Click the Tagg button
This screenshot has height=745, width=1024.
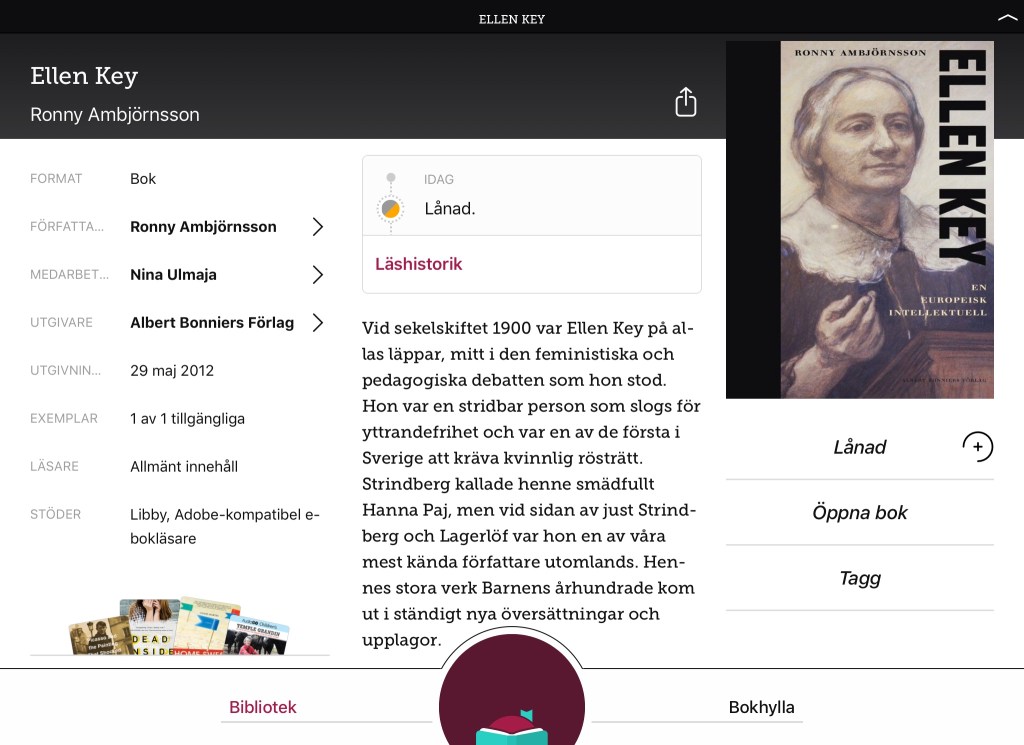(859, 578)
